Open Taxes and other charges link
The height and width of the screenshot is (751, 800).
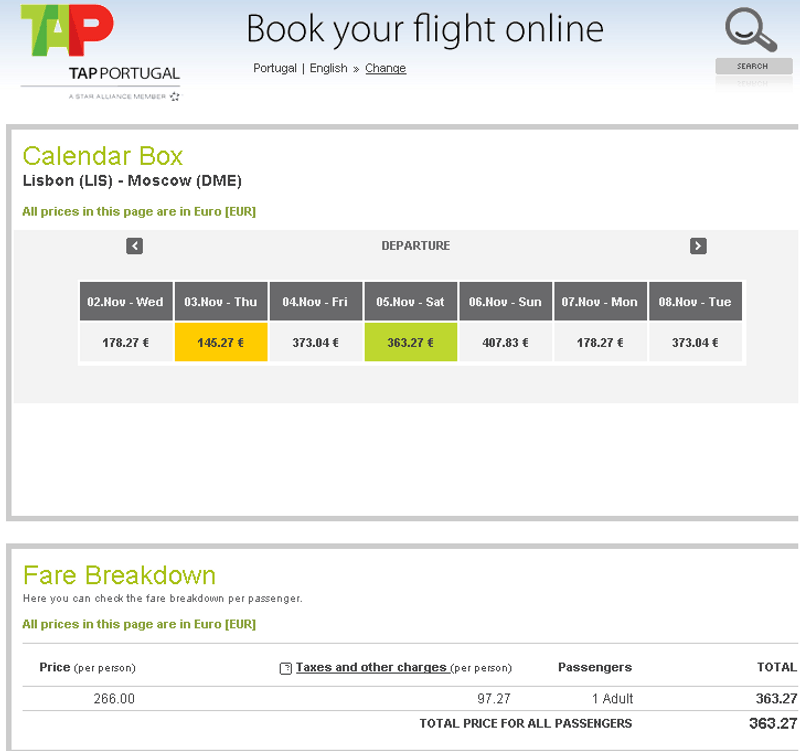pyautogui.click(x=371, y=667)
